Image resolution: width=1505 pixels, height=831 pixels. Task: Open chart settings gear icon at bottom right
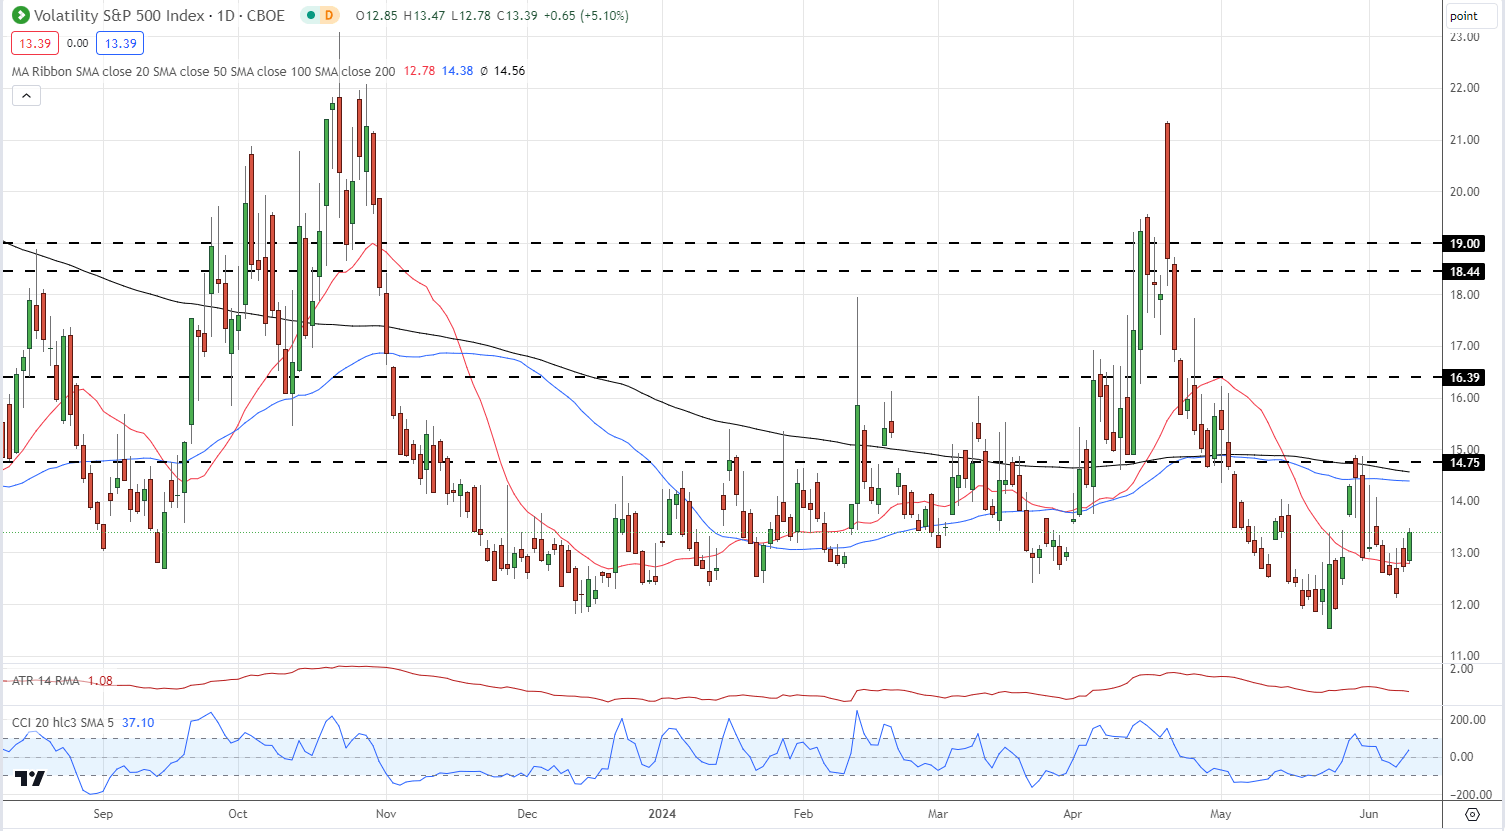click(x=1472, y=815)
